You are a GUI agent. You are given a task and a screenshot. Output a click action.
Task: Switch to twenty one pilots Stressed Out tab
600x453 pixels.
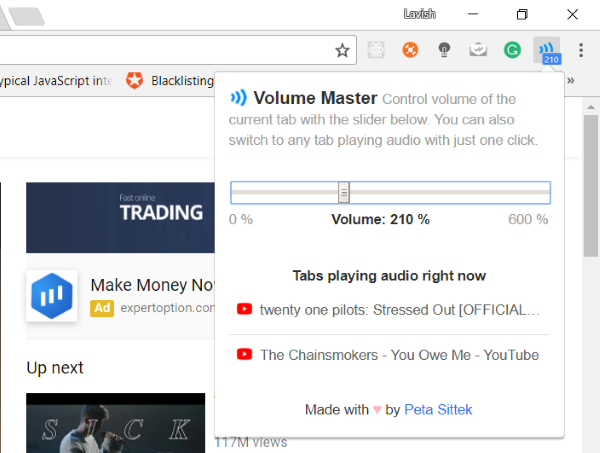click(x=389, y=310)
